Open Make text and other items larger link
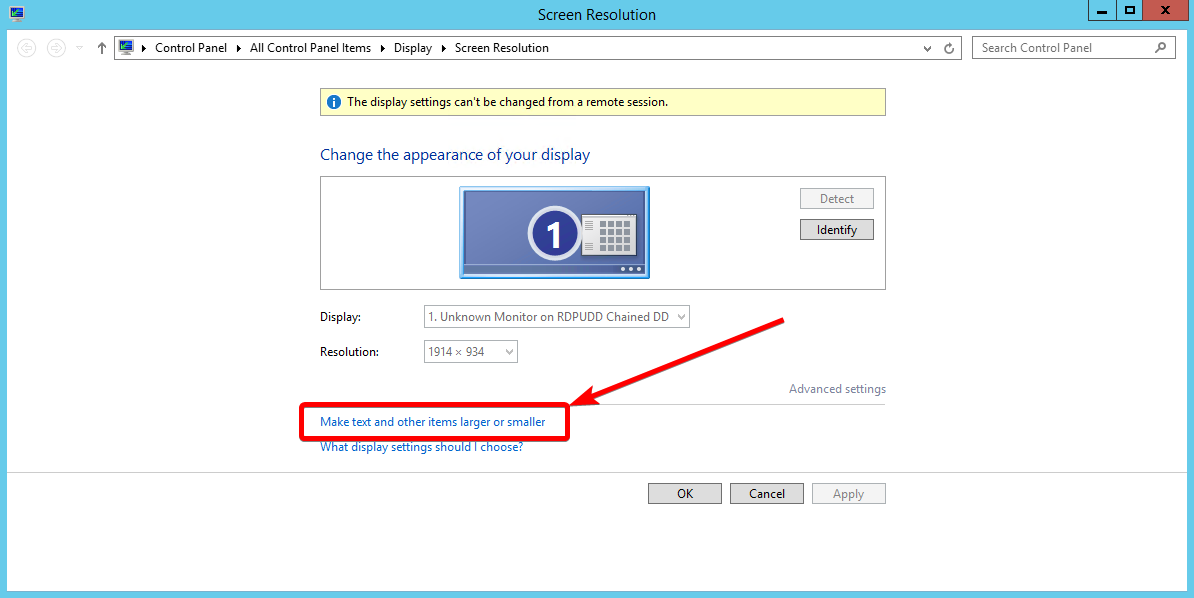Viewport: 1194px width, 598px height. [433, 421]
